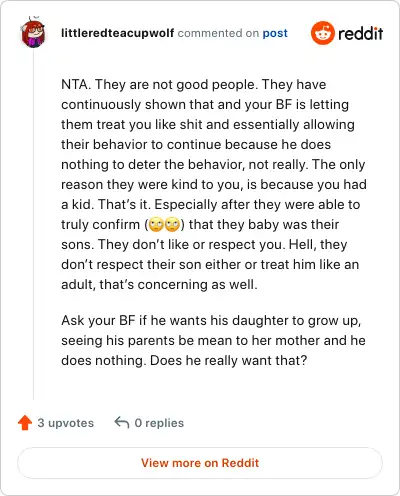Click the Reddit Snoo logo icon
This screenshot has width=400, height=496.
[x=322, y=33]
